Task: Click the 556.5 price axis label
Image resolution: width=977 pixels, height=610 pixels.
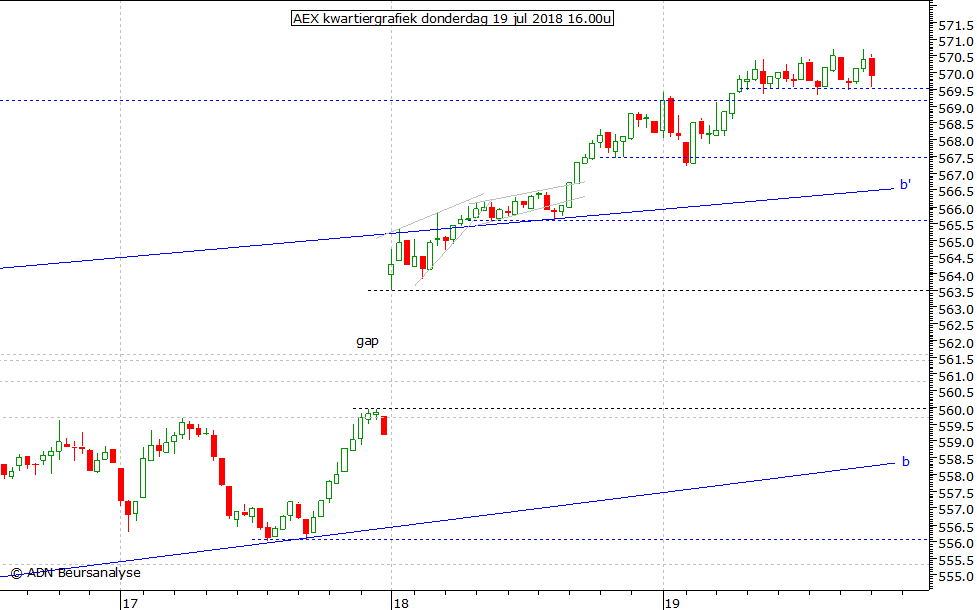Action: tap(956, 527)
